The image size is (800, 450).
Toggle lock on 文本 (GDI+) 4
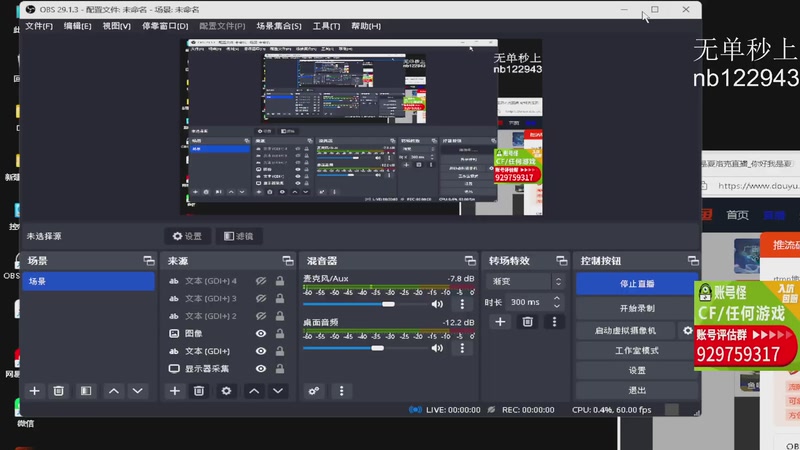pyautogui.click(x=280, y=281)
